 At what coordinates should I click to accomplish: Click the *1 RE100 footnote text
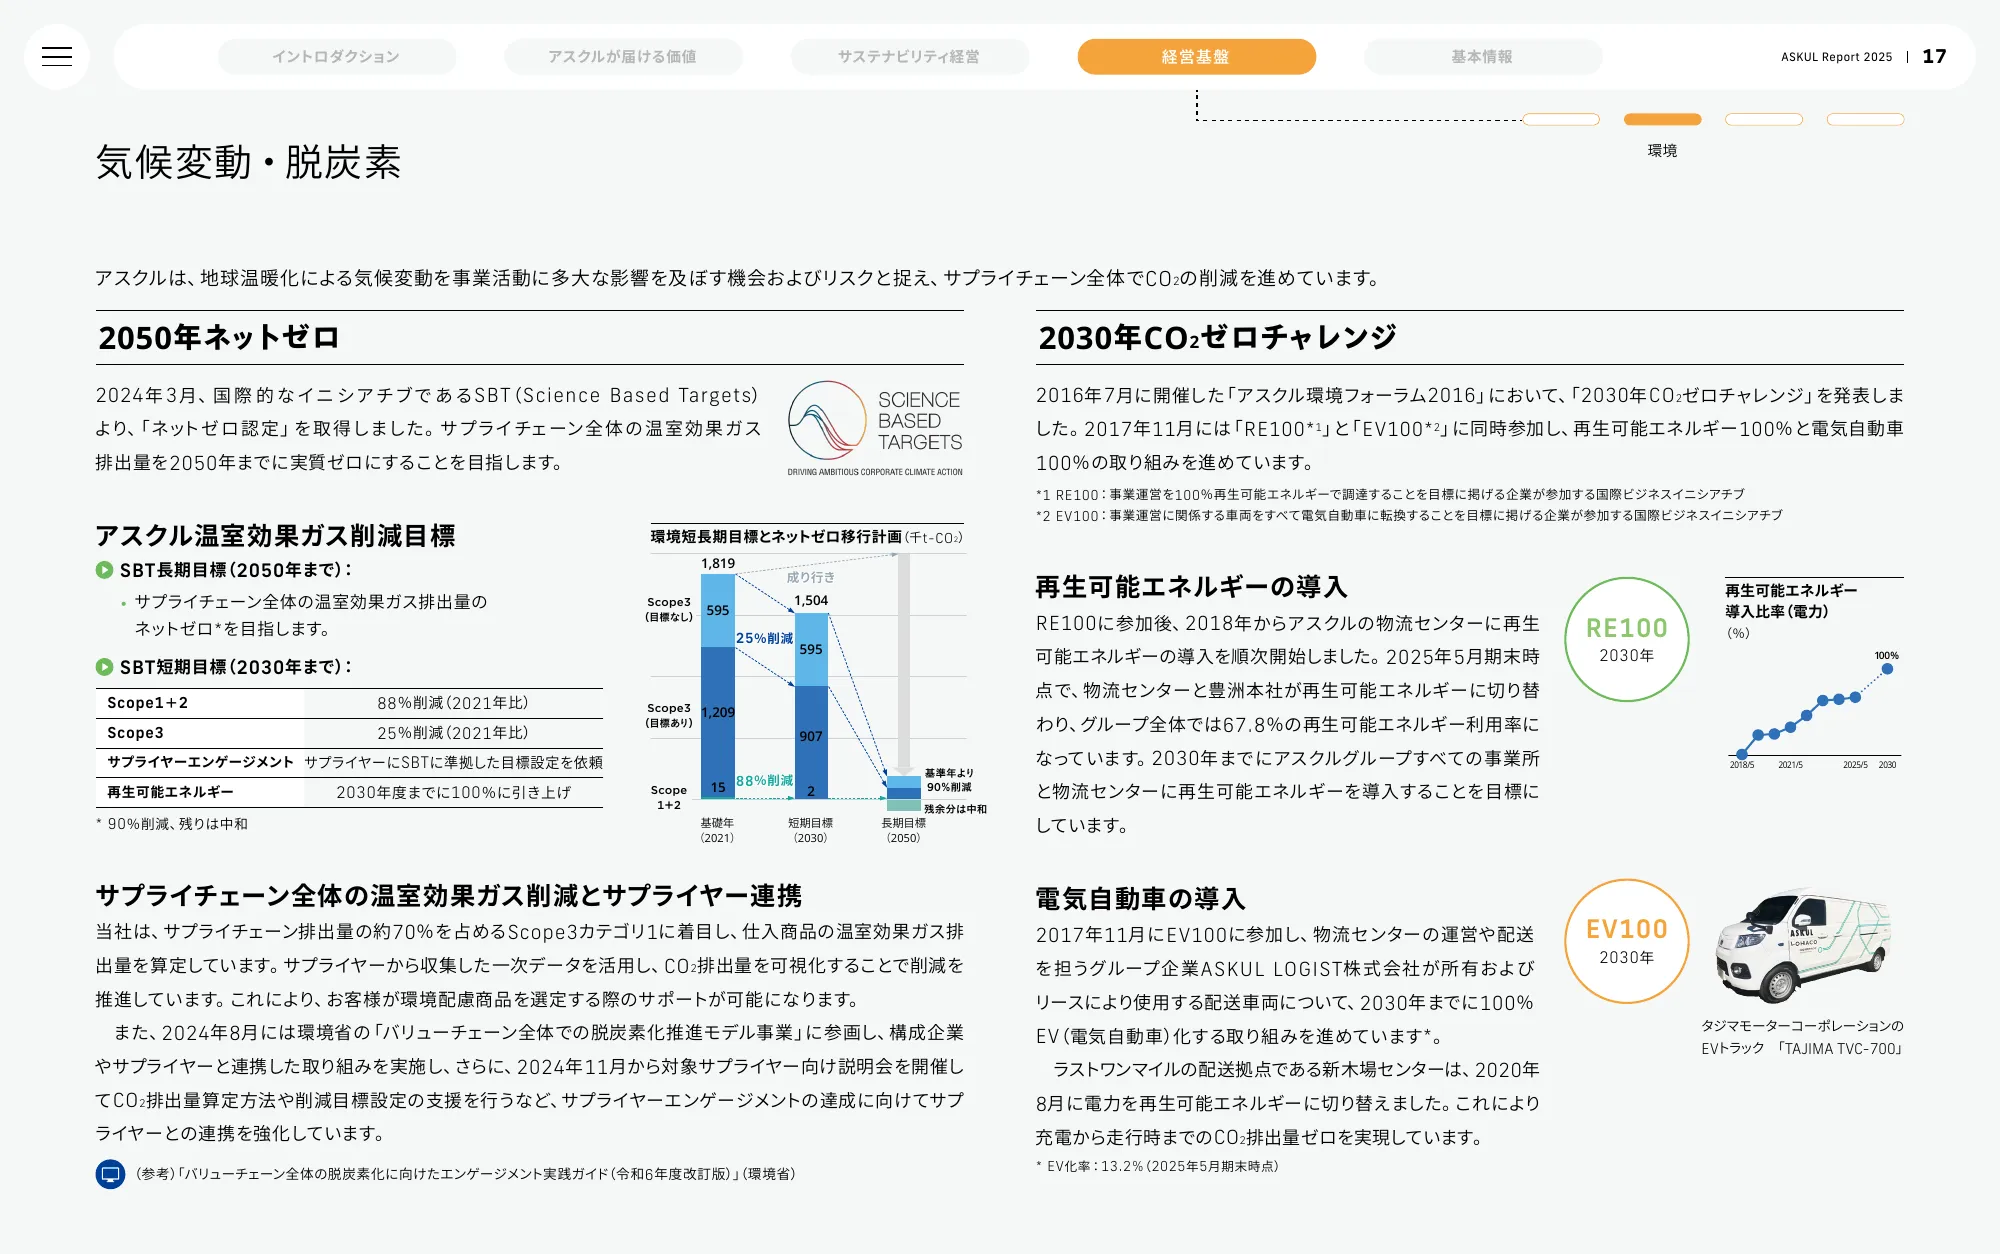point(1390,495)
